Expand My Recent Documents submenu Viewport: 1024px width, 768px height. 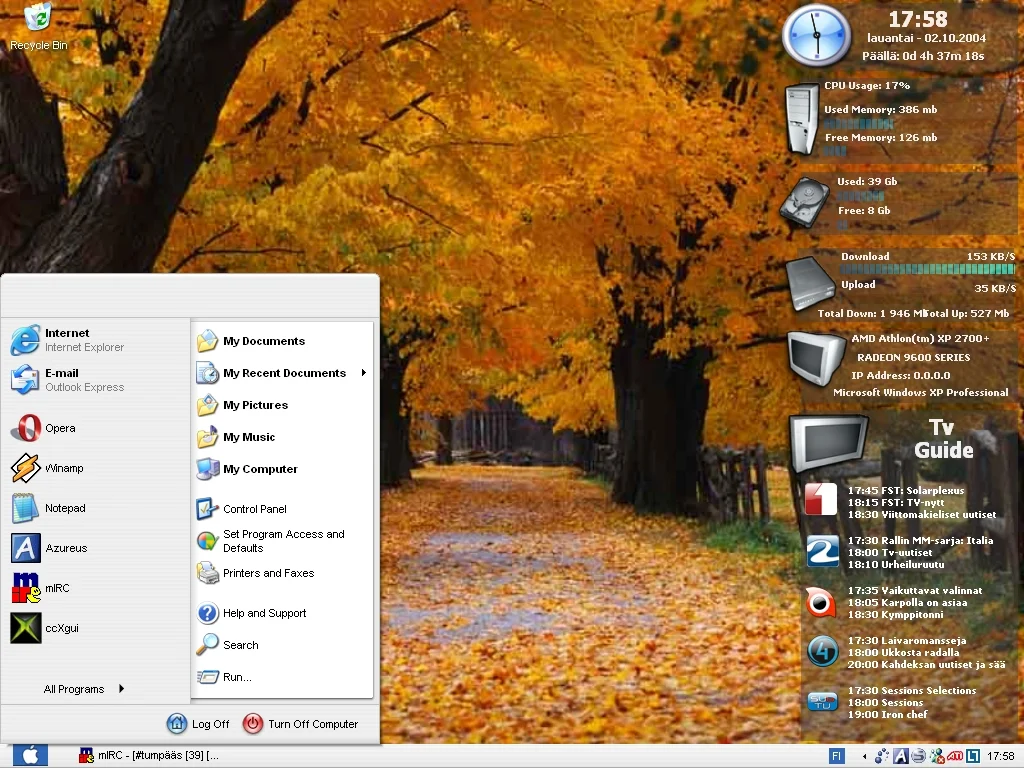click(284, 373)
